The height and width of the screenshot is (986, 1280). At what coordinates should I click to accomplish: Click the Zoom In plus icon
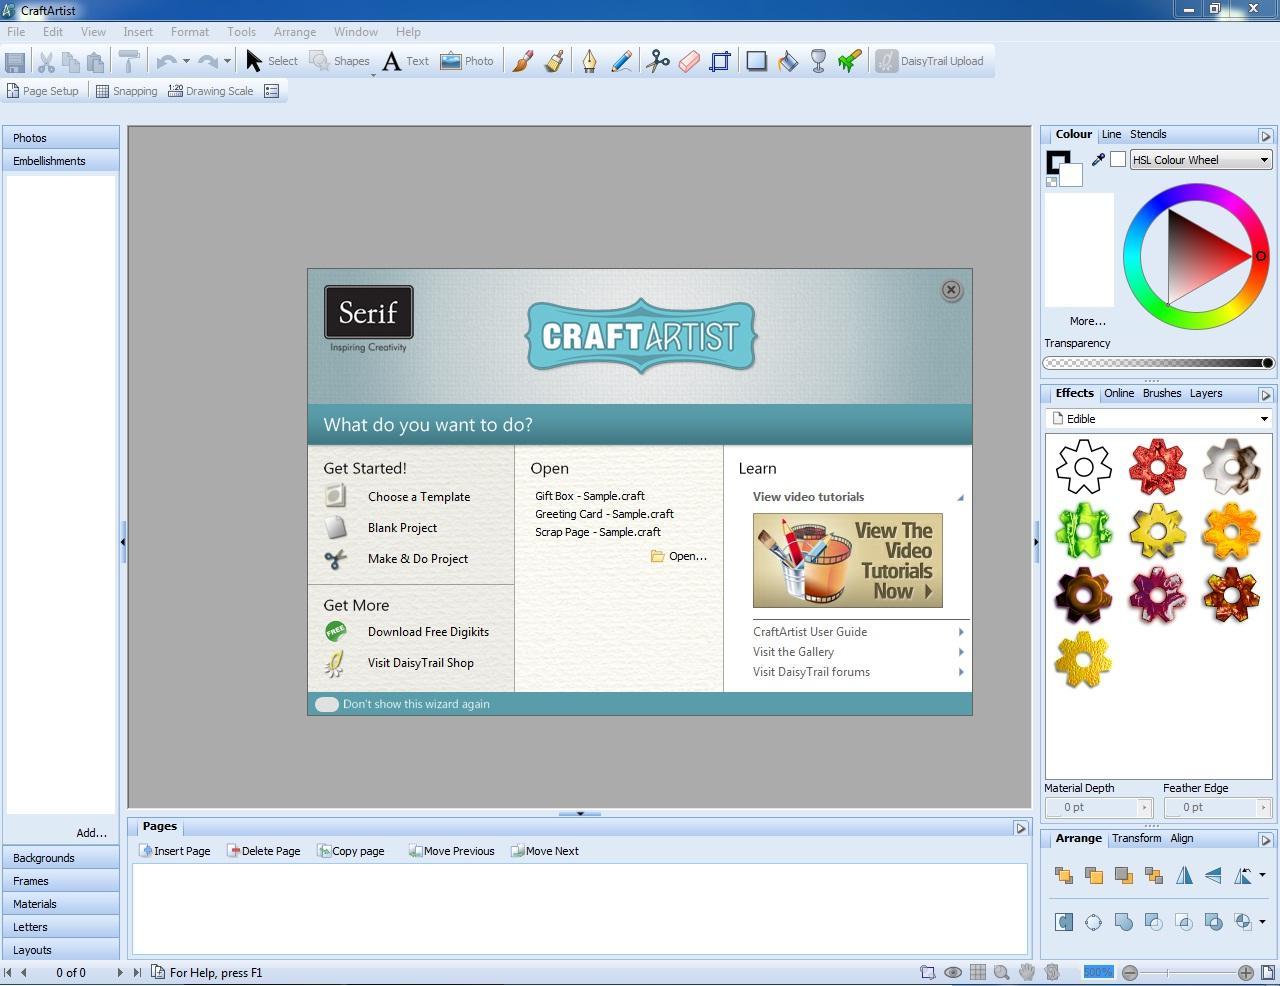[x=1245, y=972]
